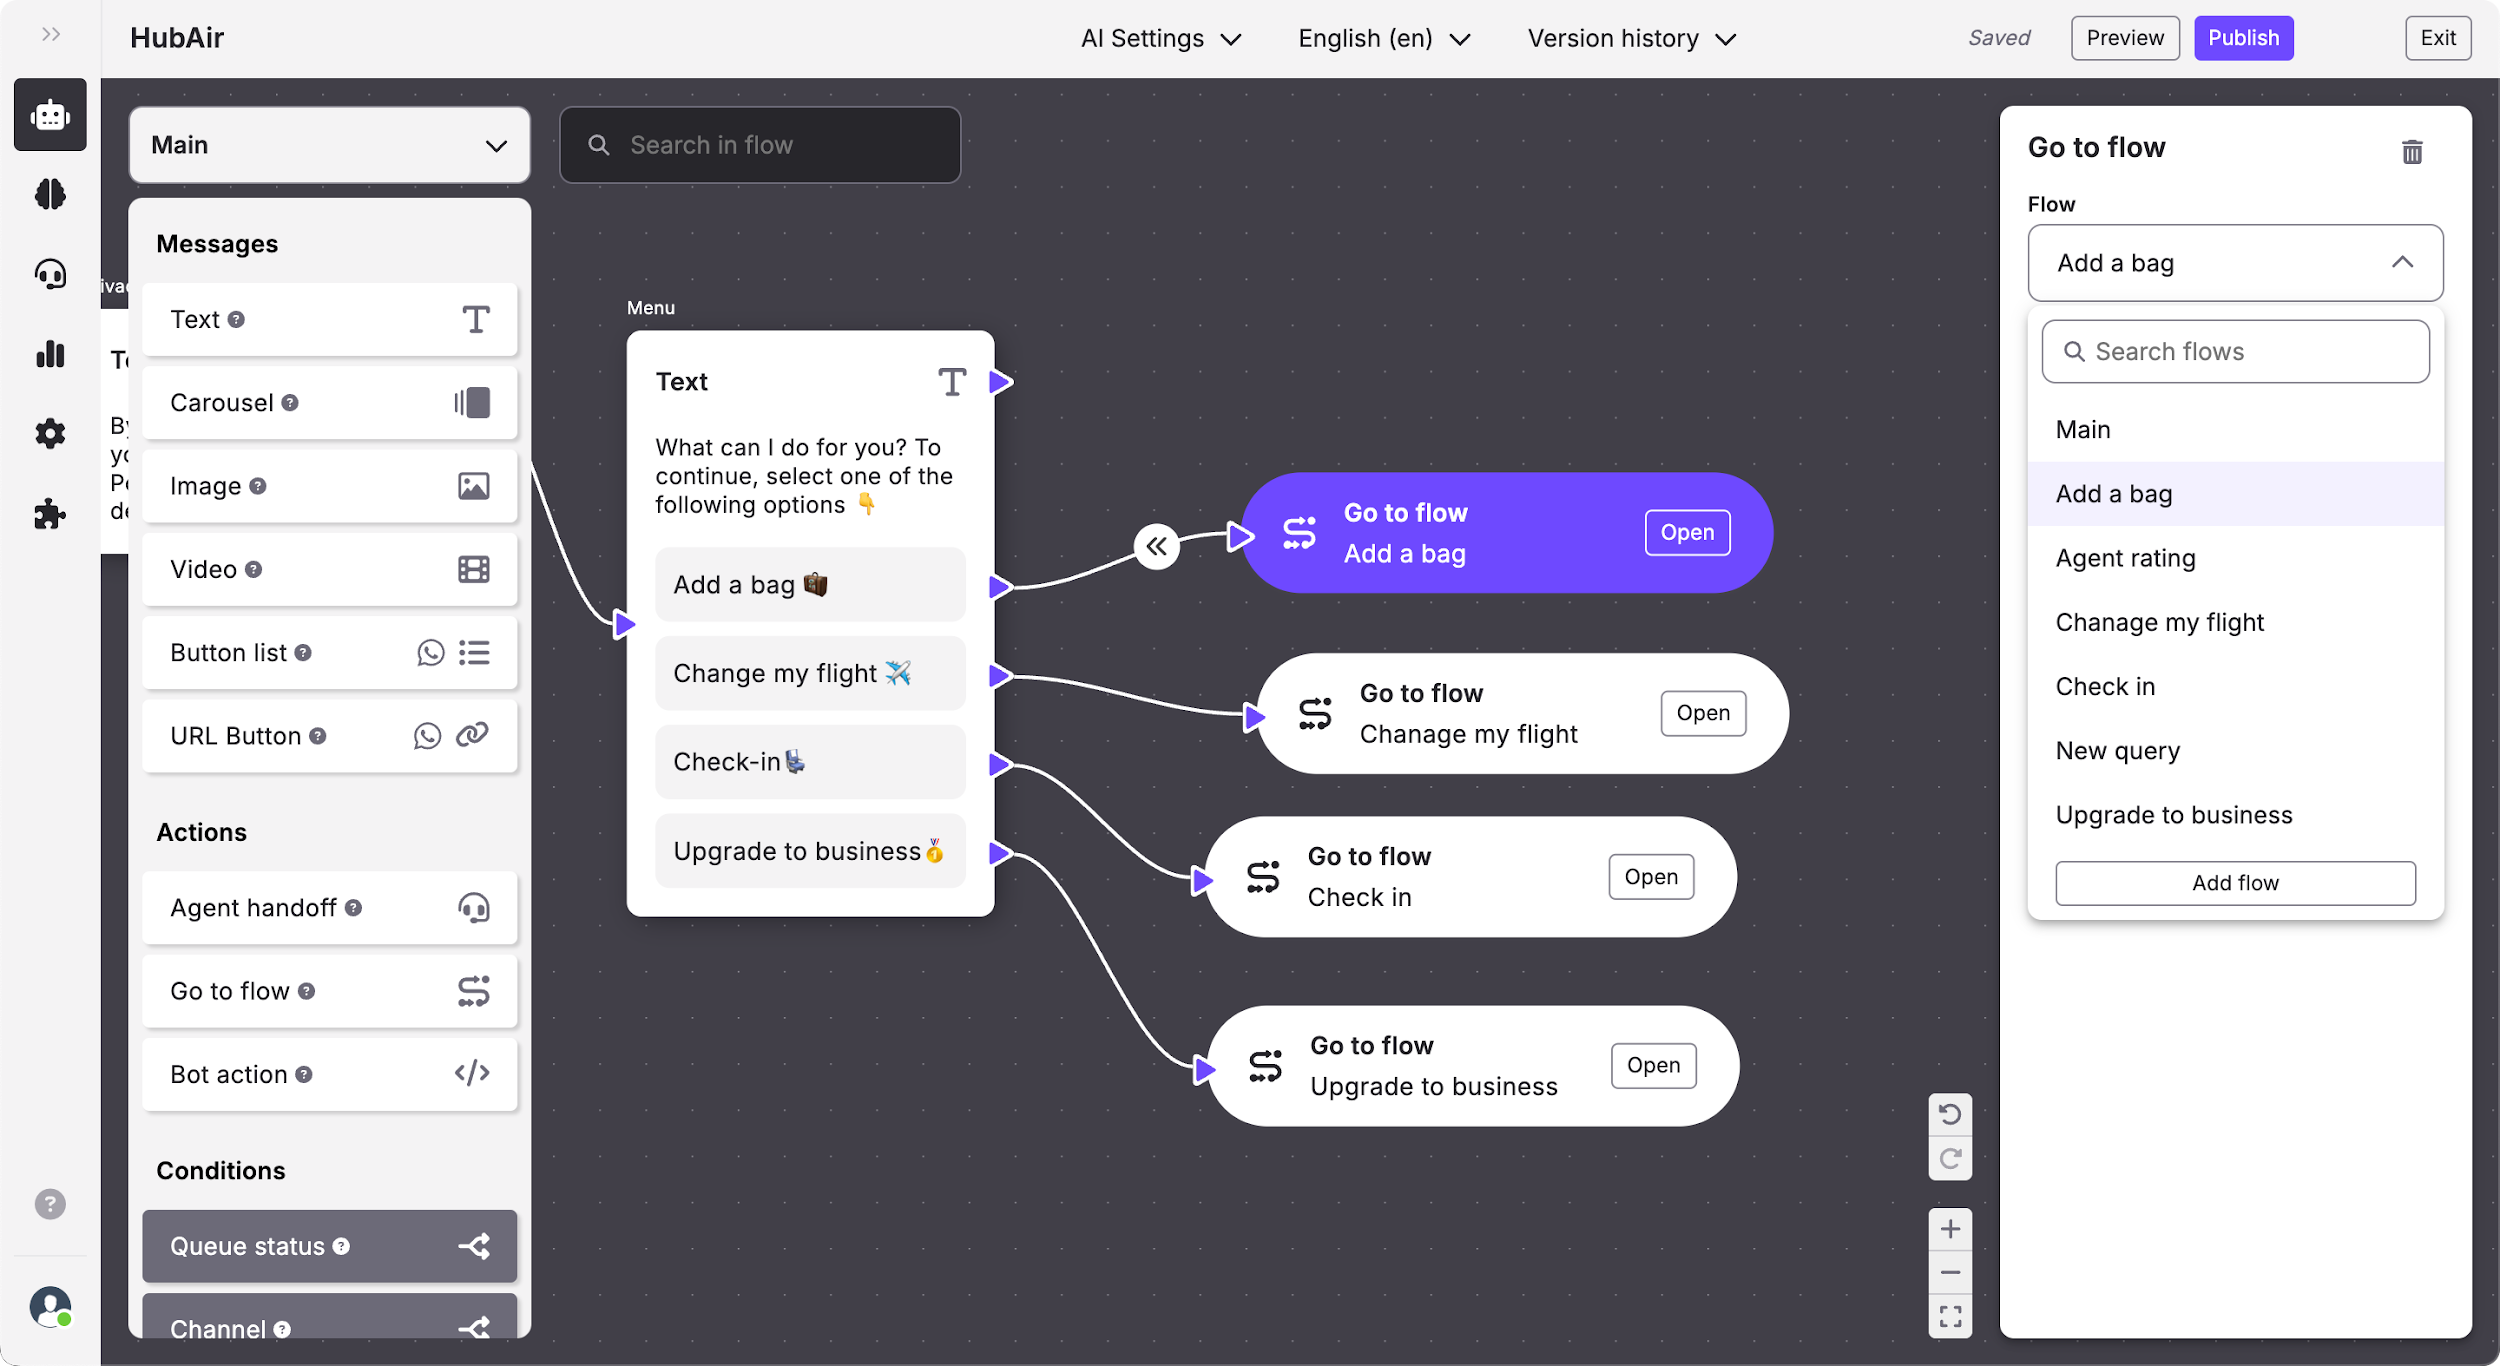Select Check in from the flow list
This screenshot has height=1366, width=2500.
coord(2105,687)
